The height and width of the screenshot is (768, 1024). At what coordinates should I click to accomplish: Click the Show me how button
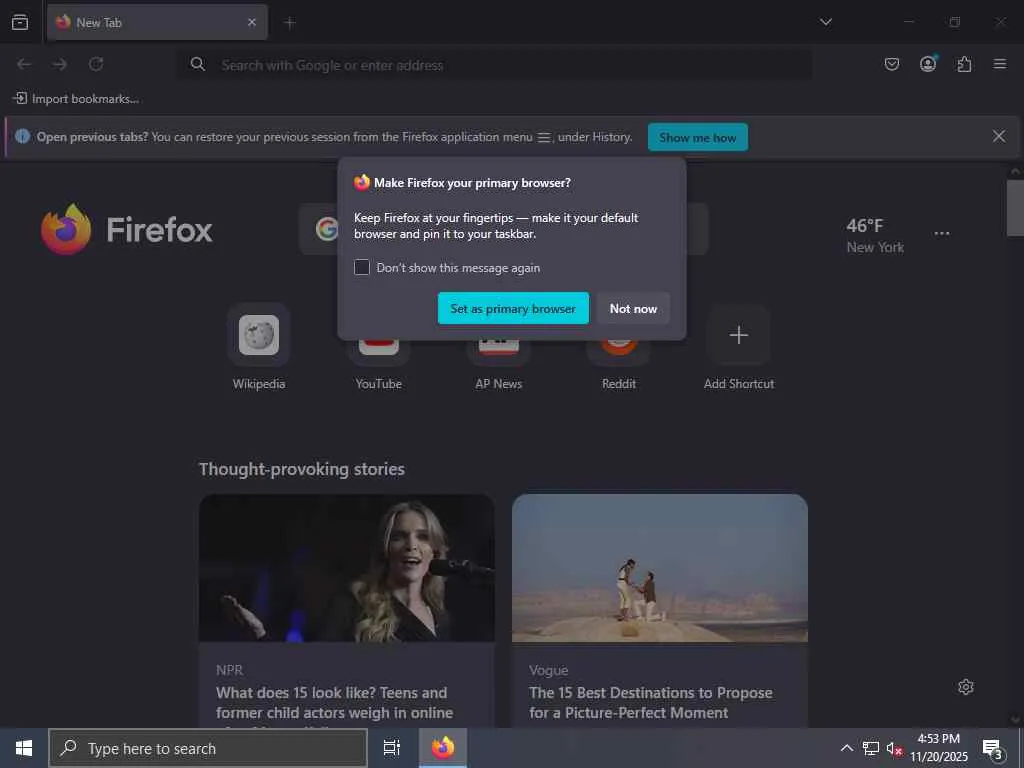click(x=697, y=137)
